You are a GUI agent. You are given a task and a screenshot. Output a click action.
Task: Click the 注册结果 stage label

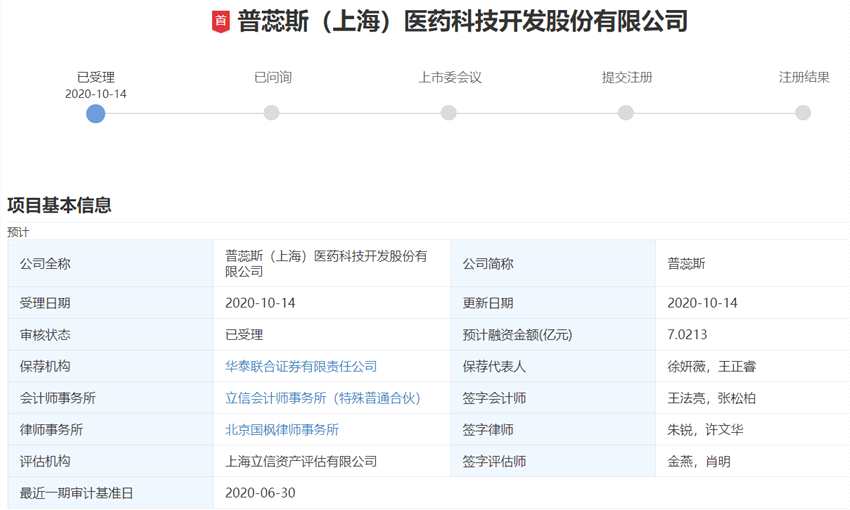click(x=804, y=77)
